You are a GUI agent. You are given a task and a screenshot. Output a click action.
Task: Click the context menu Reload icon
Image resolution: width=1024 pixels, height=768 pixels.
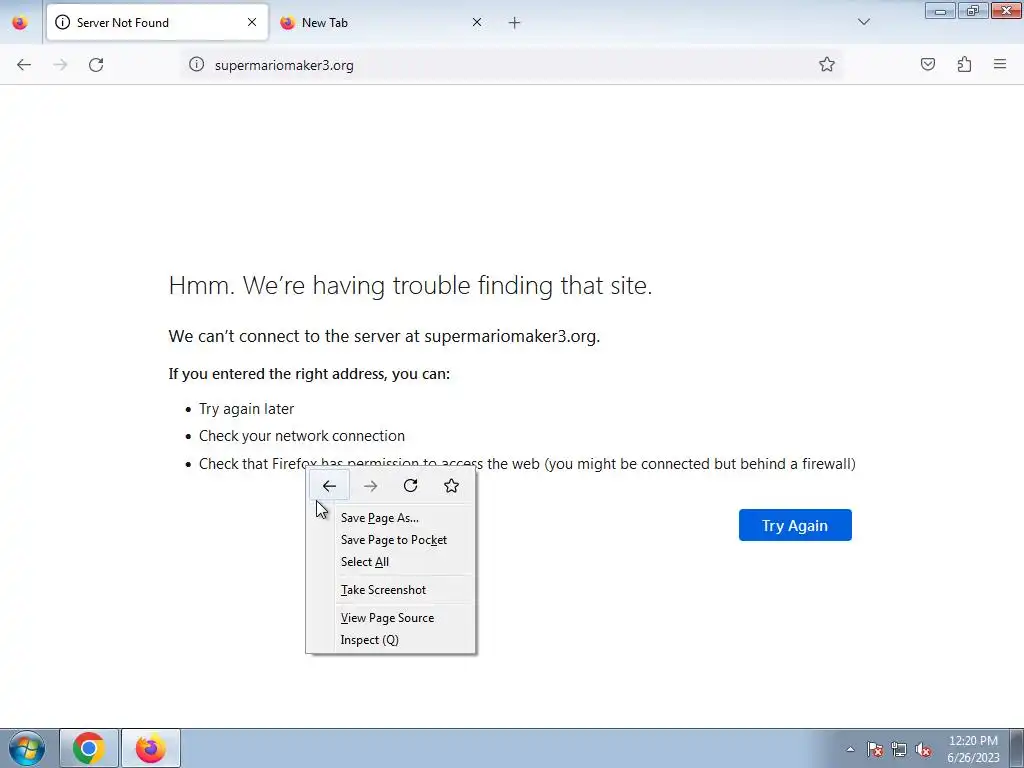[x=410, y=485]
